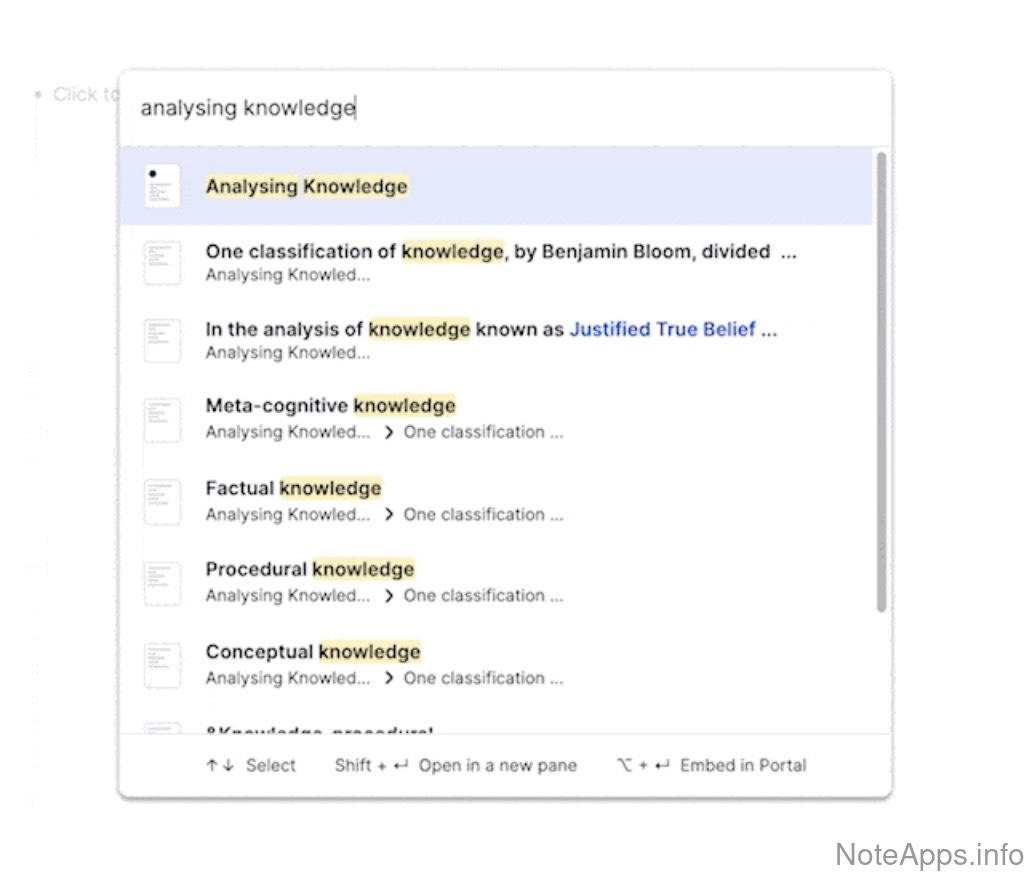This screenshot has height=874, width=1026.
Task: Click the 'Open in a new pane' hint
Action: pos(497,766)
